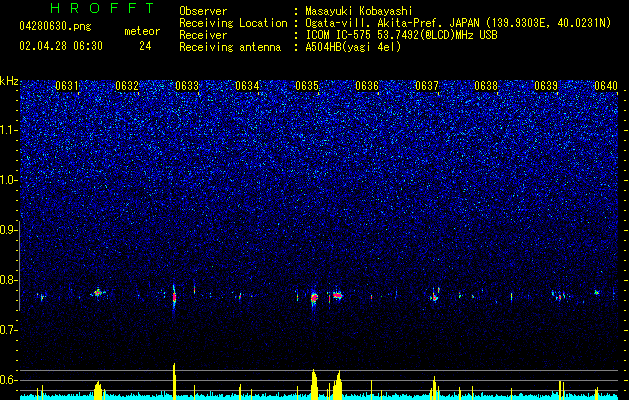
Task: Click the 0640 time marker
Action: (x=606, y=85)
